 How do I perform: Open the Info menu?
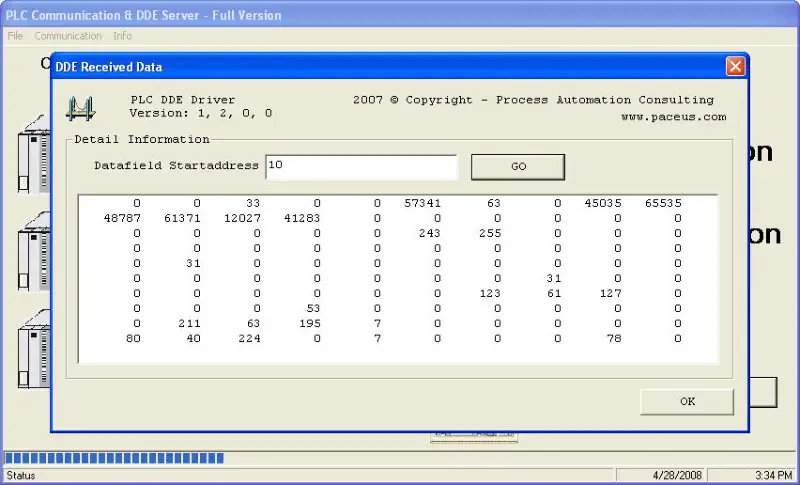tap(122, 36)
